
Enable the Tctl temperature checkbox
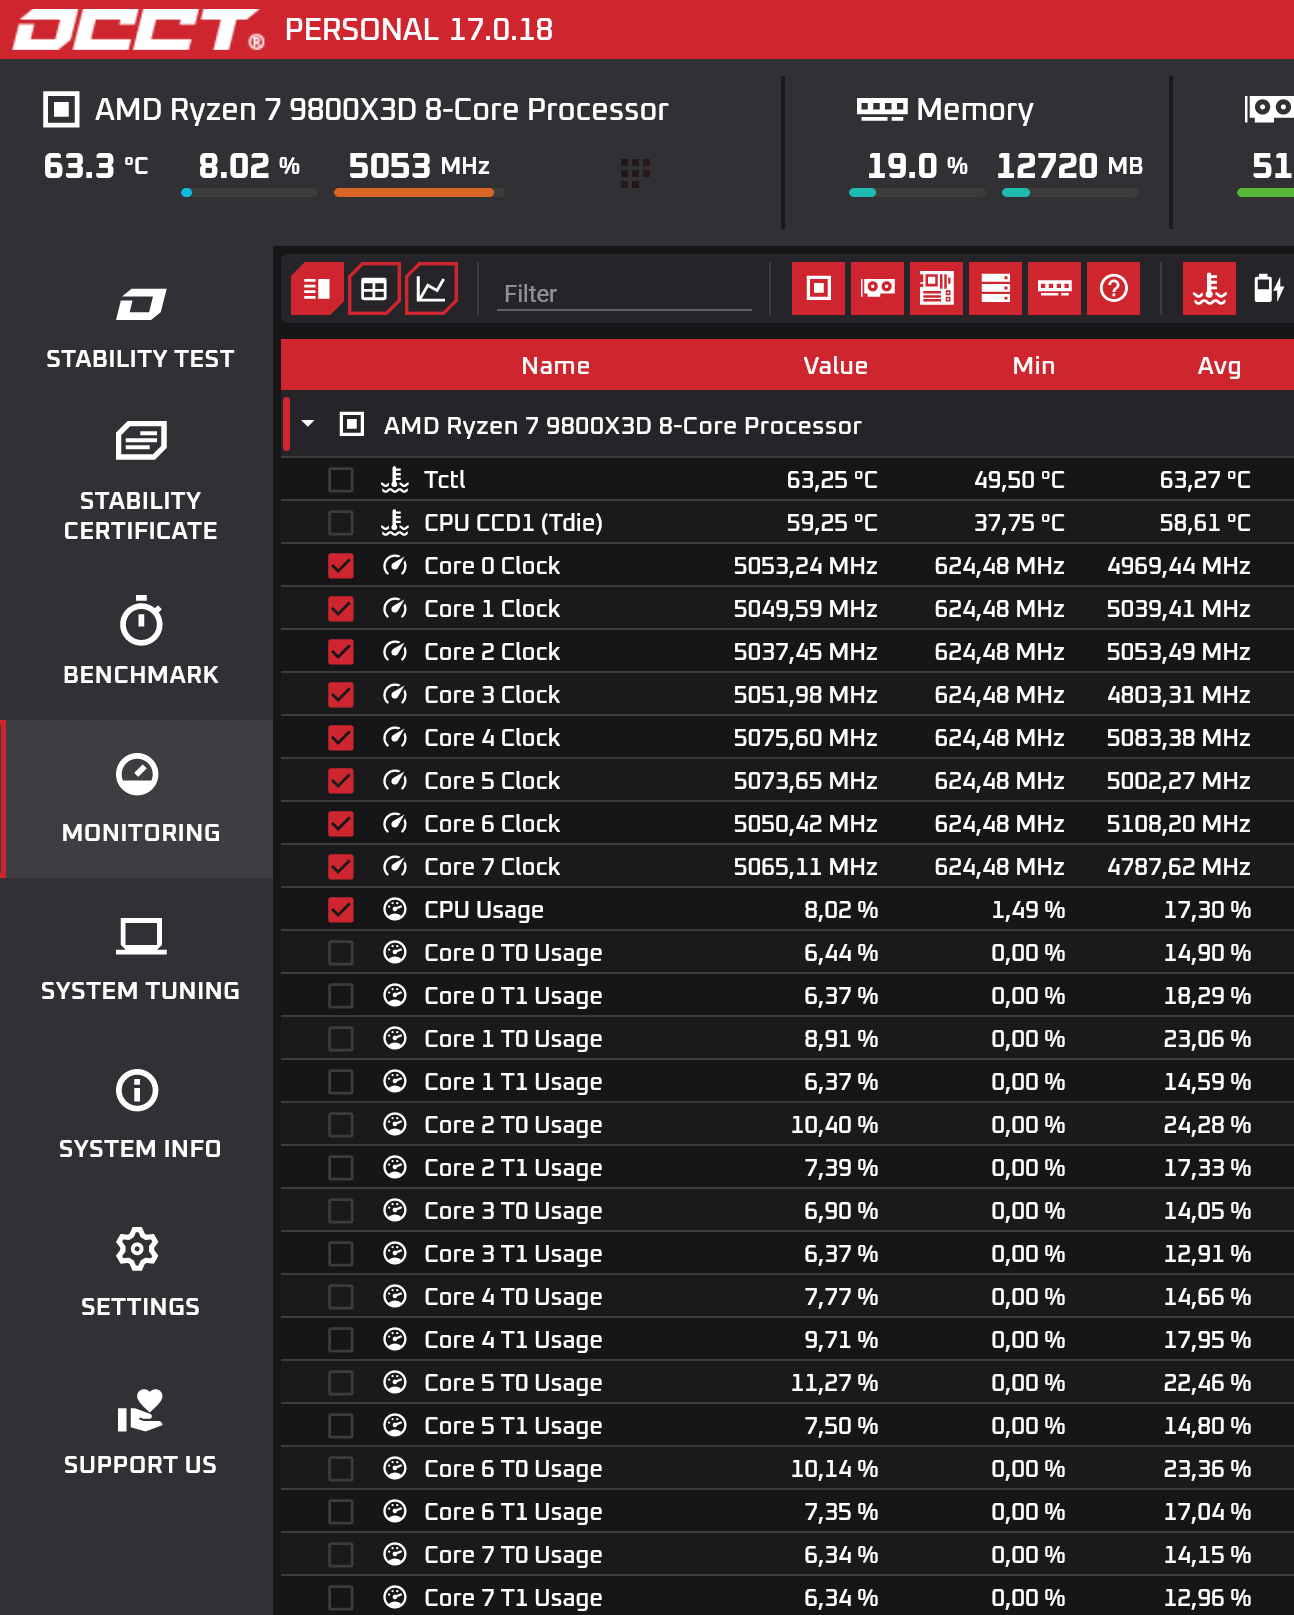pos(341,480)
